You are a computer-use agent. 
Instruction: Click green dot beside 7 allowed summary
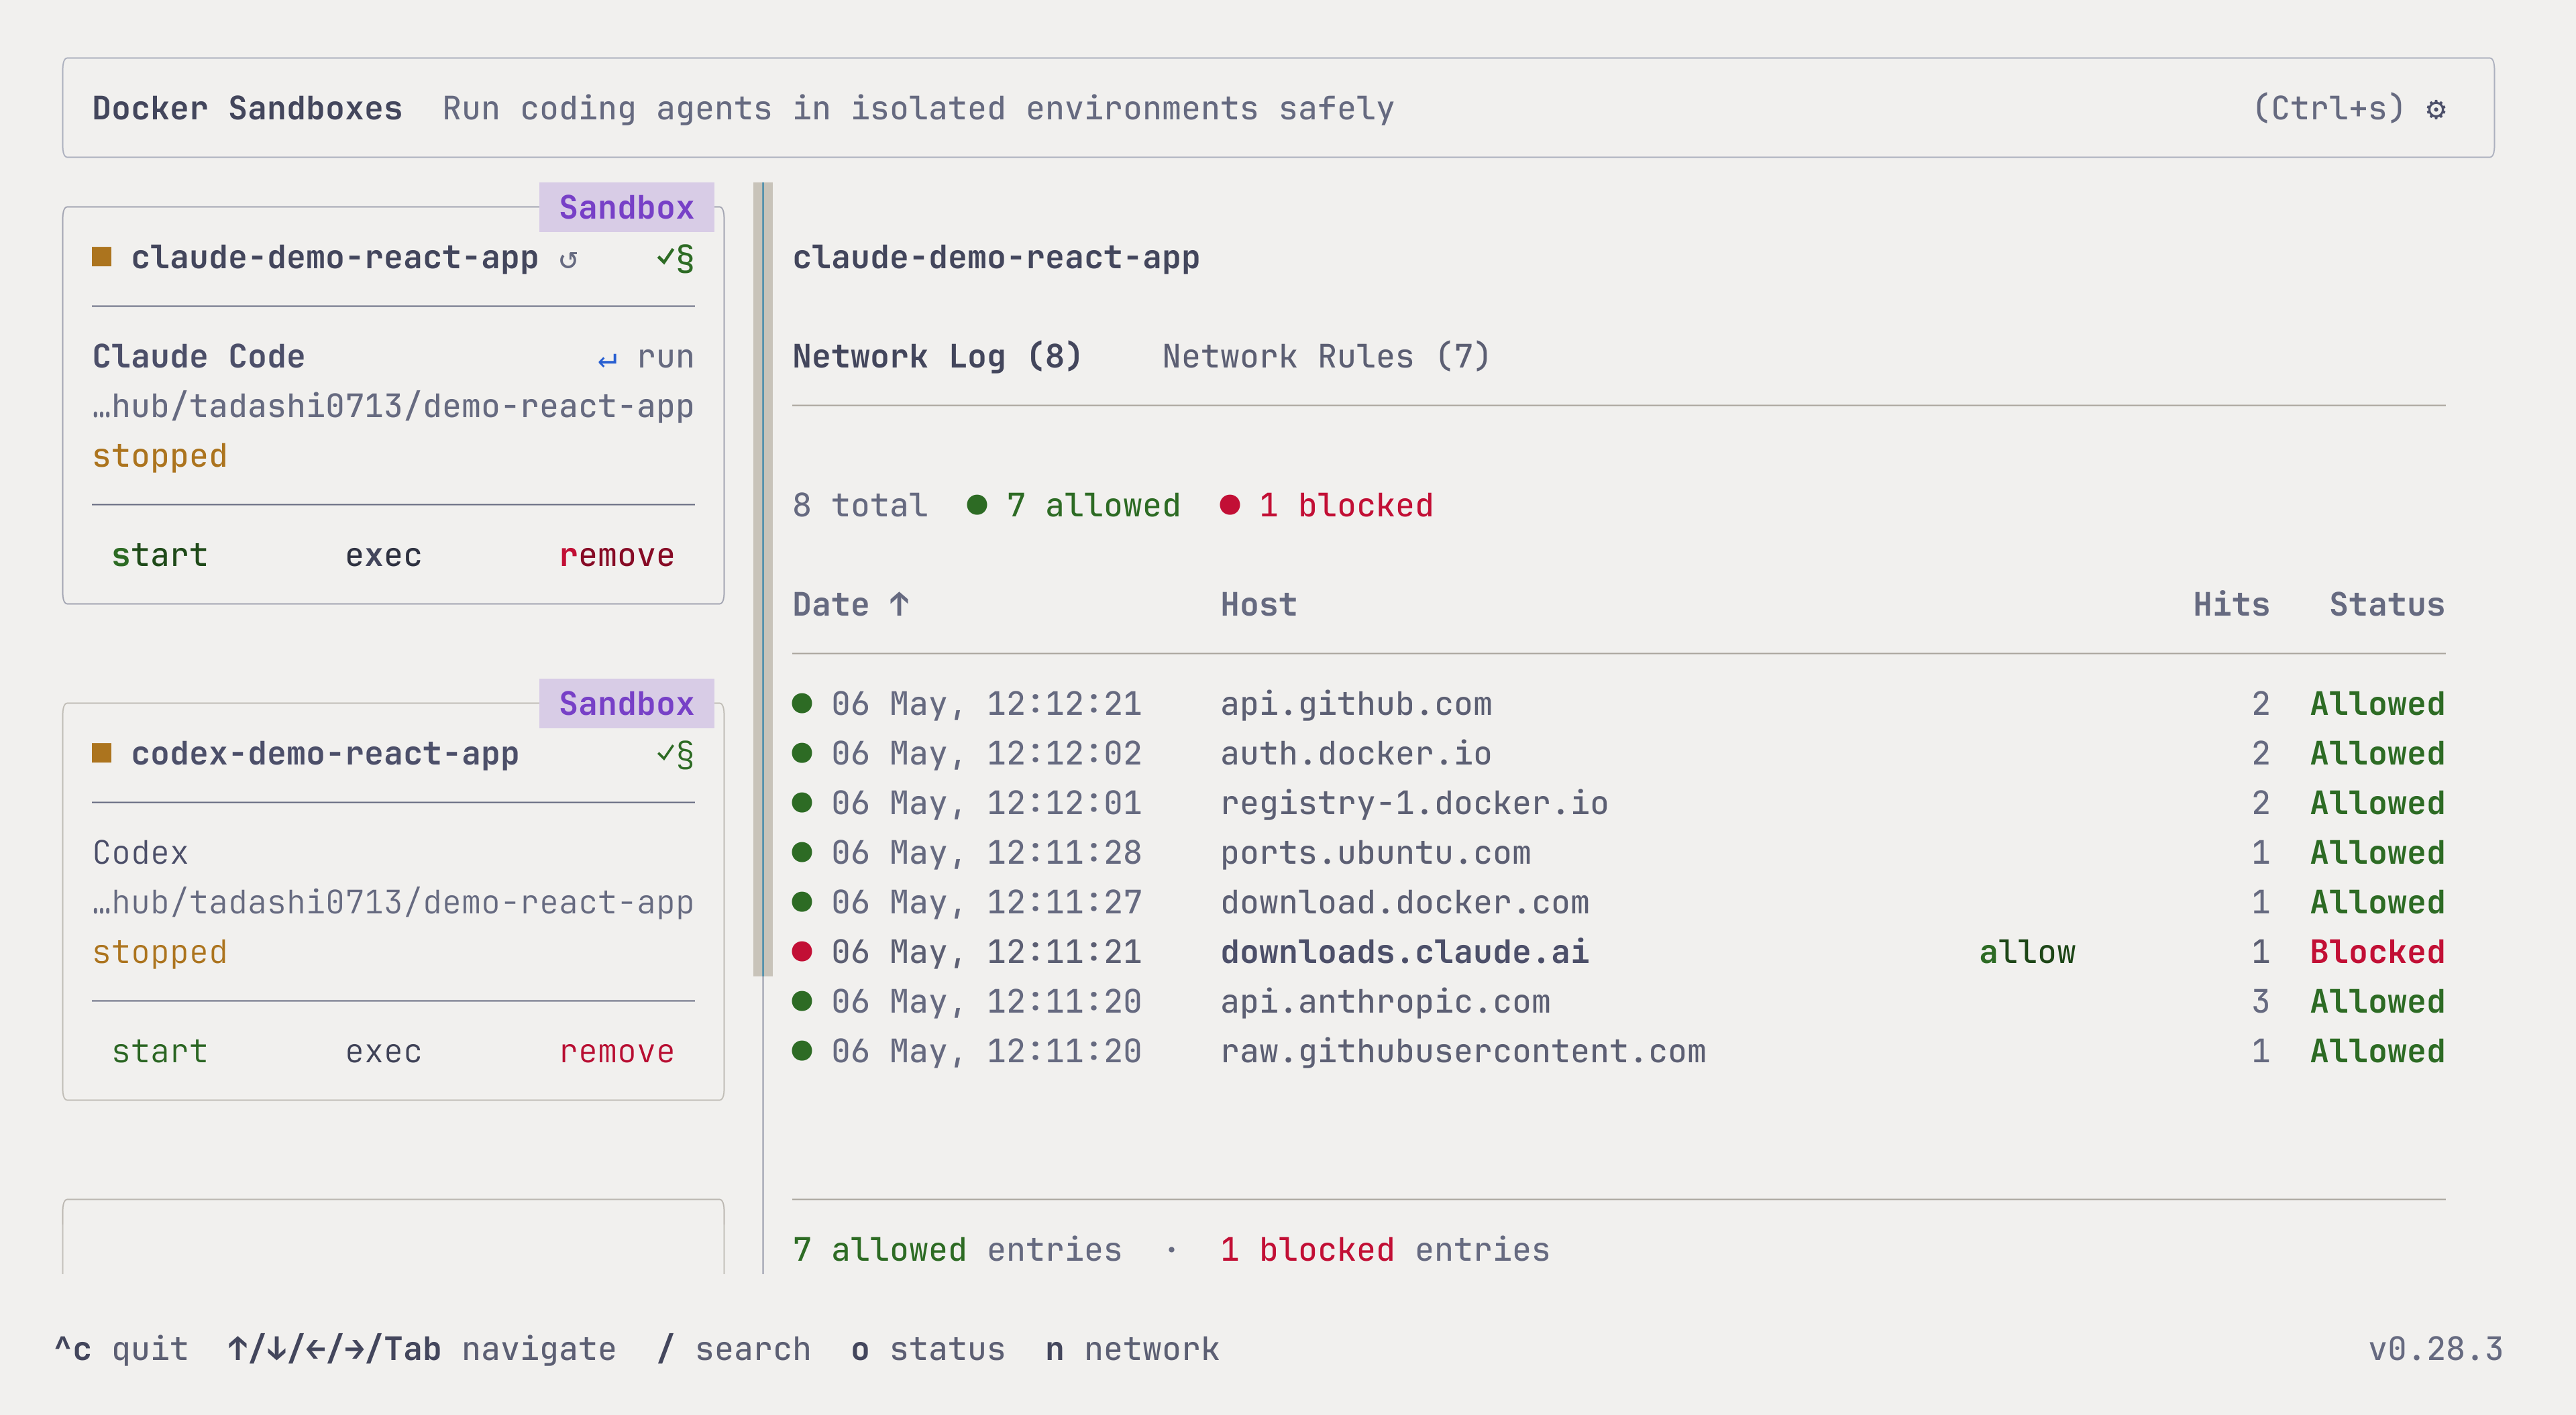click(x=977, y=505)
